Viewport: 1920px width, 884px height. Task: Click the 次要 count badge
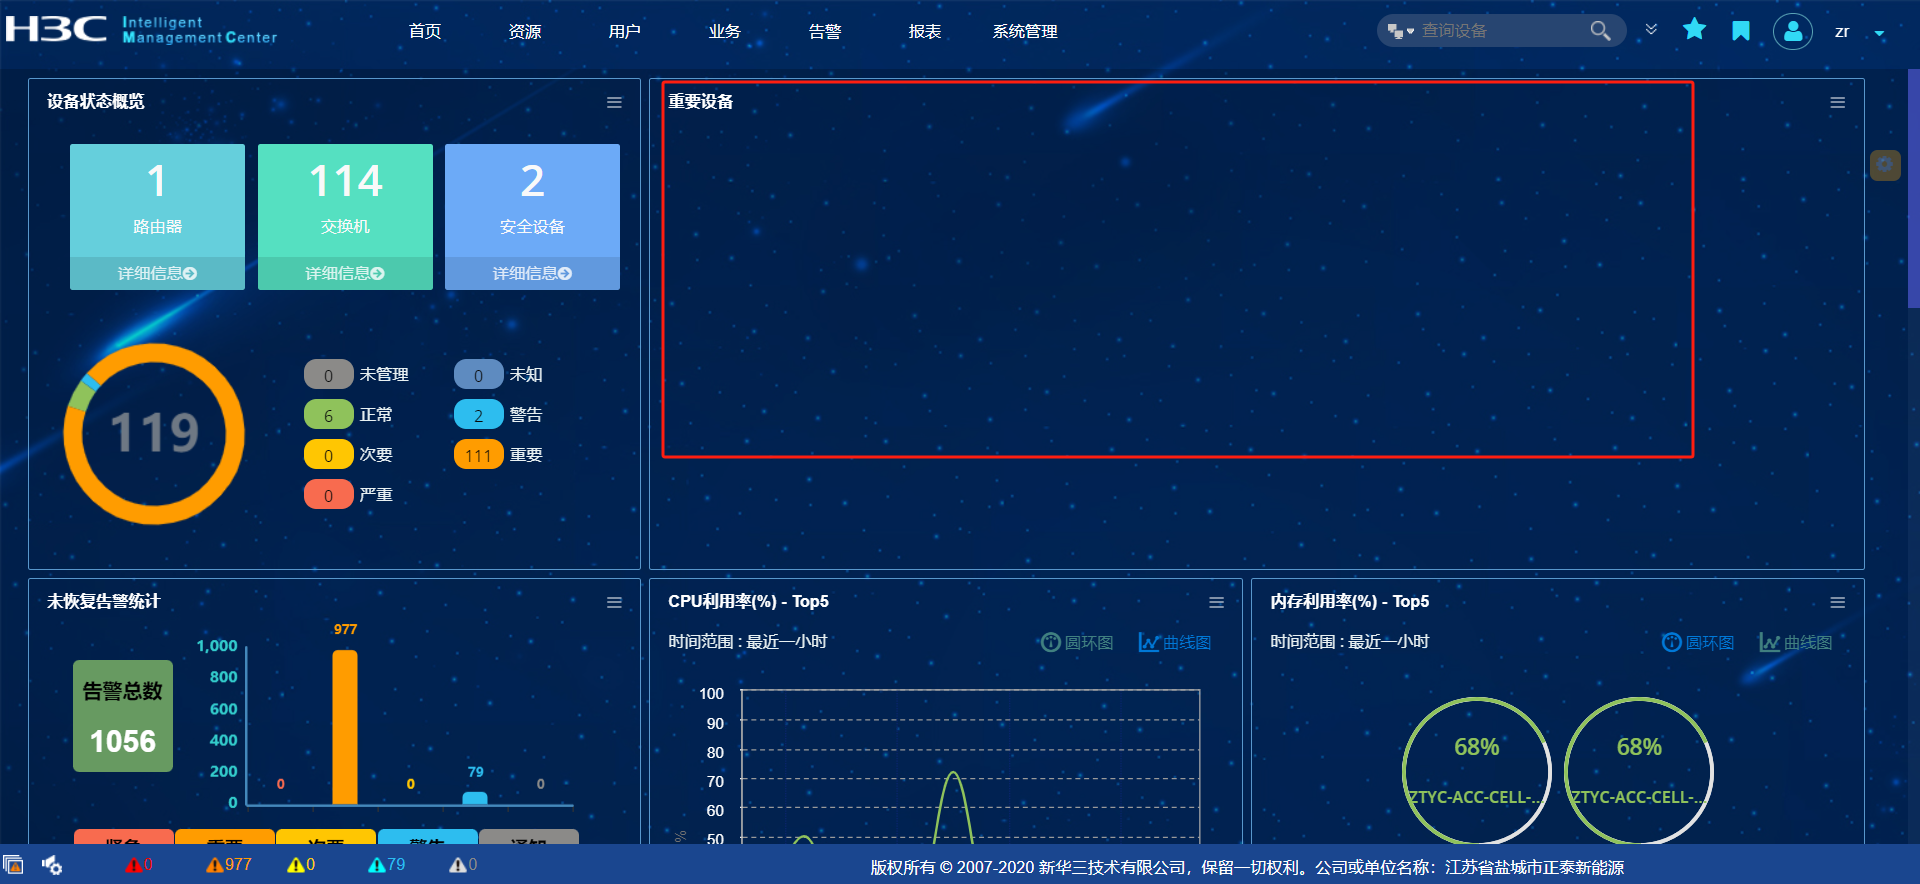328,455
